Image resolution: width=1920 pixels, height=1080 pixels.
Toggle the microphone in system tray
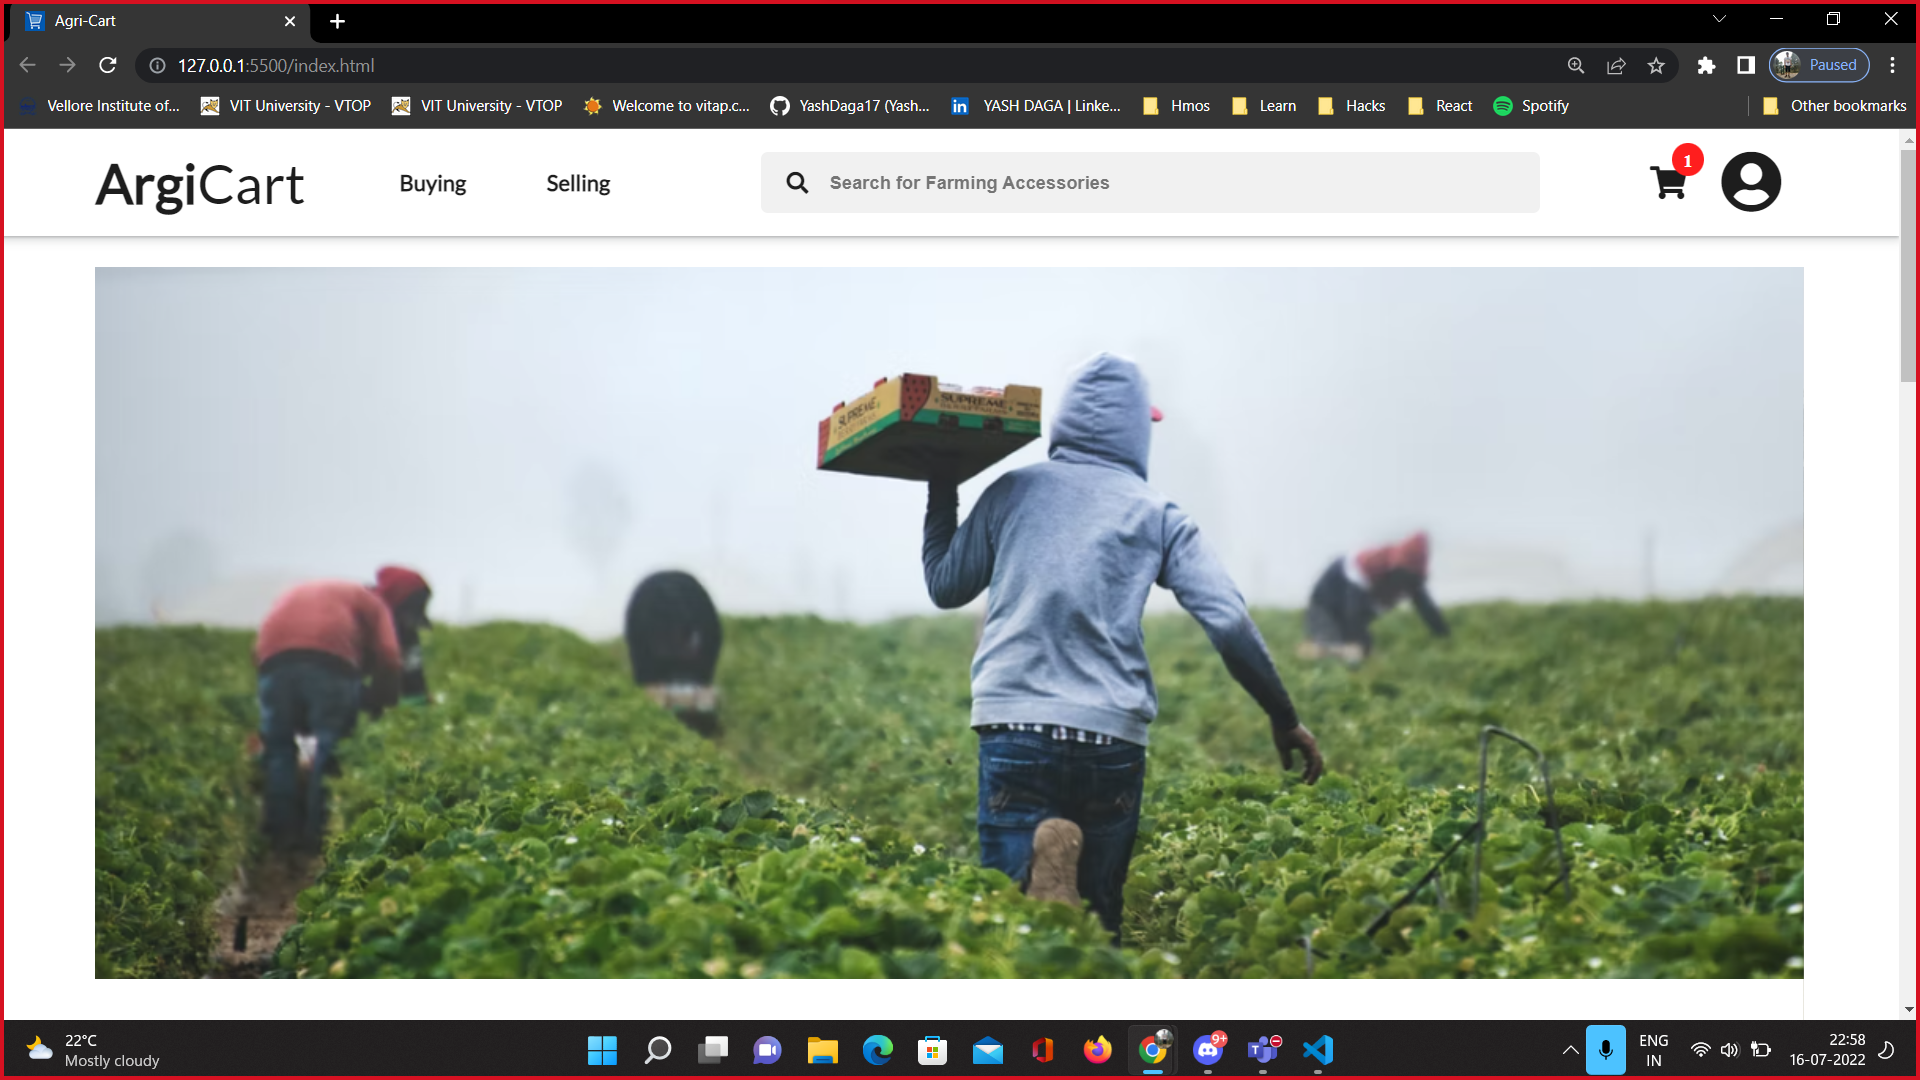[1605, 1050]
